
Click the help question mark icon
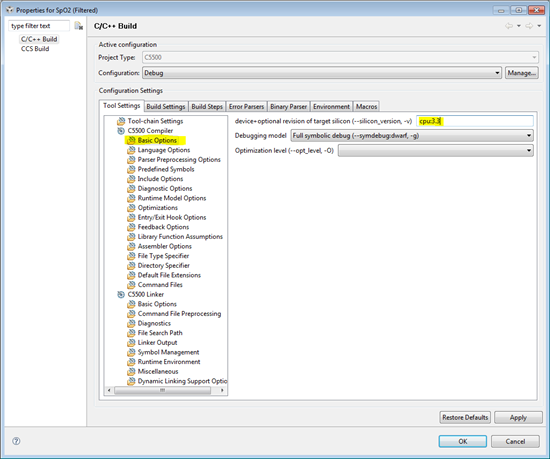click(x=16, y=441)
